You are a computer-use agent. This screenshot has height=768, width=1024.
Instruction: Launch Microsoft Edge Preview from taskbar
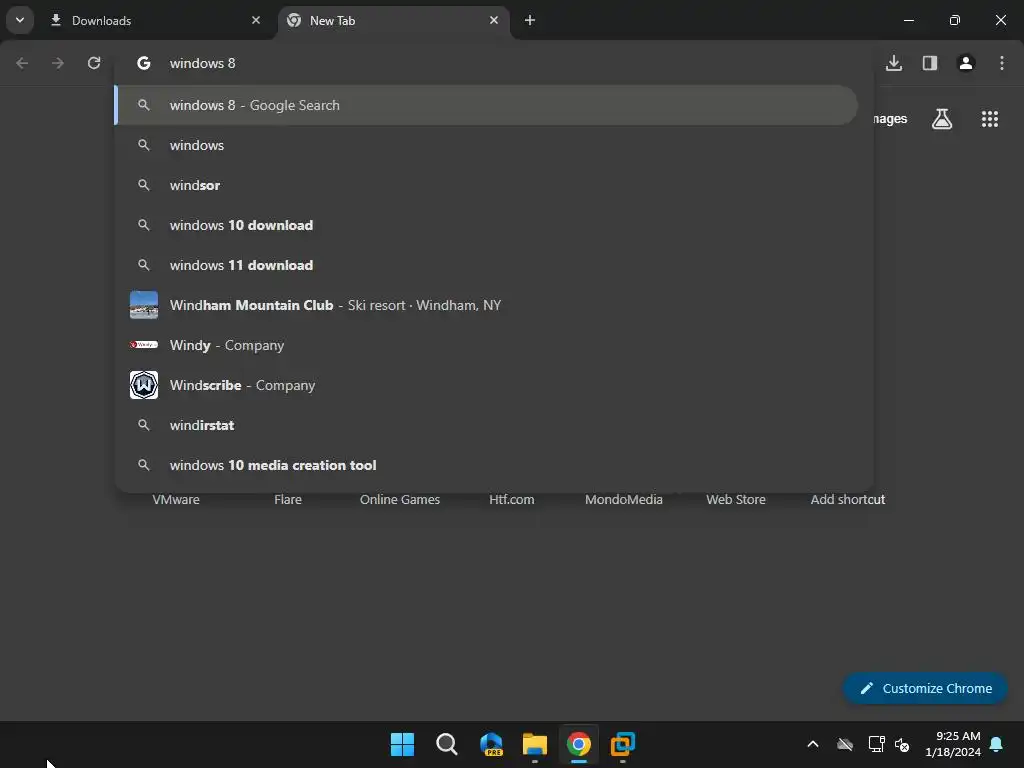pyautogui.click(x=491, y=744)
